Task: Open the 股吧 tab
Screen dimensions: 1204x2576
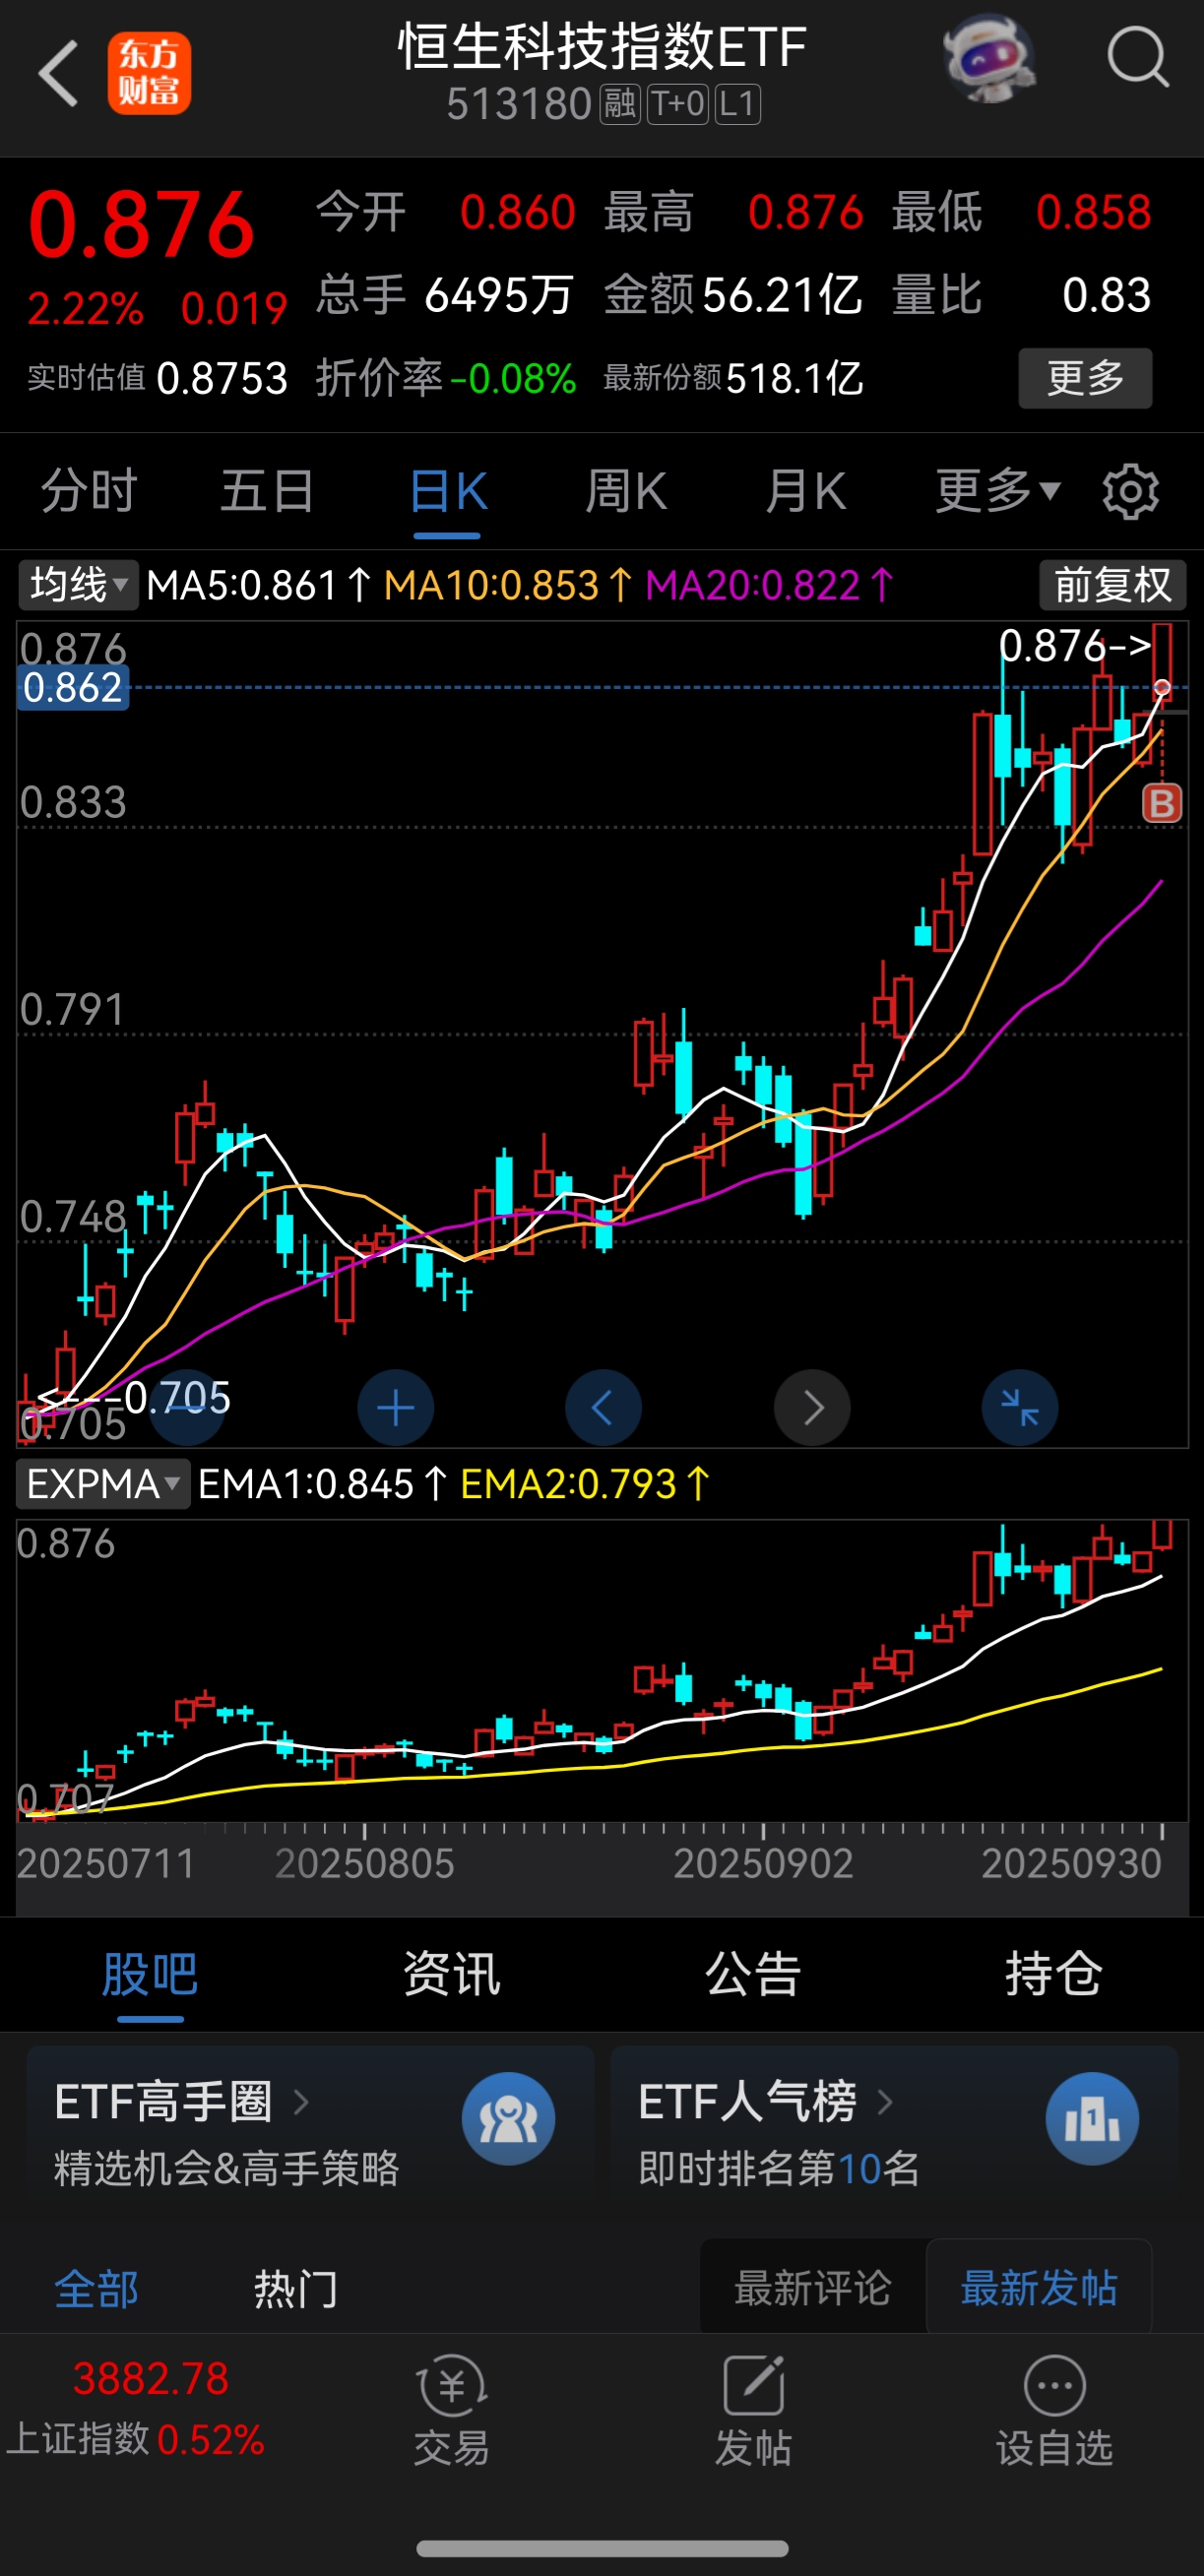Action: coord(150,1974)
